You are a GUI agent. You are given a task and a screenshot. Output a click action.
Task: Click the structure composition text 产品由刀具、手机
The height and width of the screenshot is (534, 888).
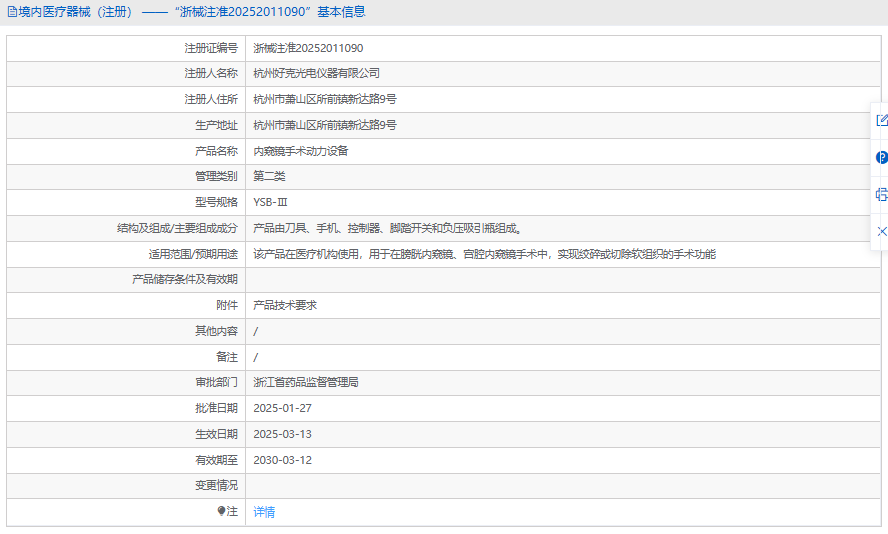click(x=295, y=228)
